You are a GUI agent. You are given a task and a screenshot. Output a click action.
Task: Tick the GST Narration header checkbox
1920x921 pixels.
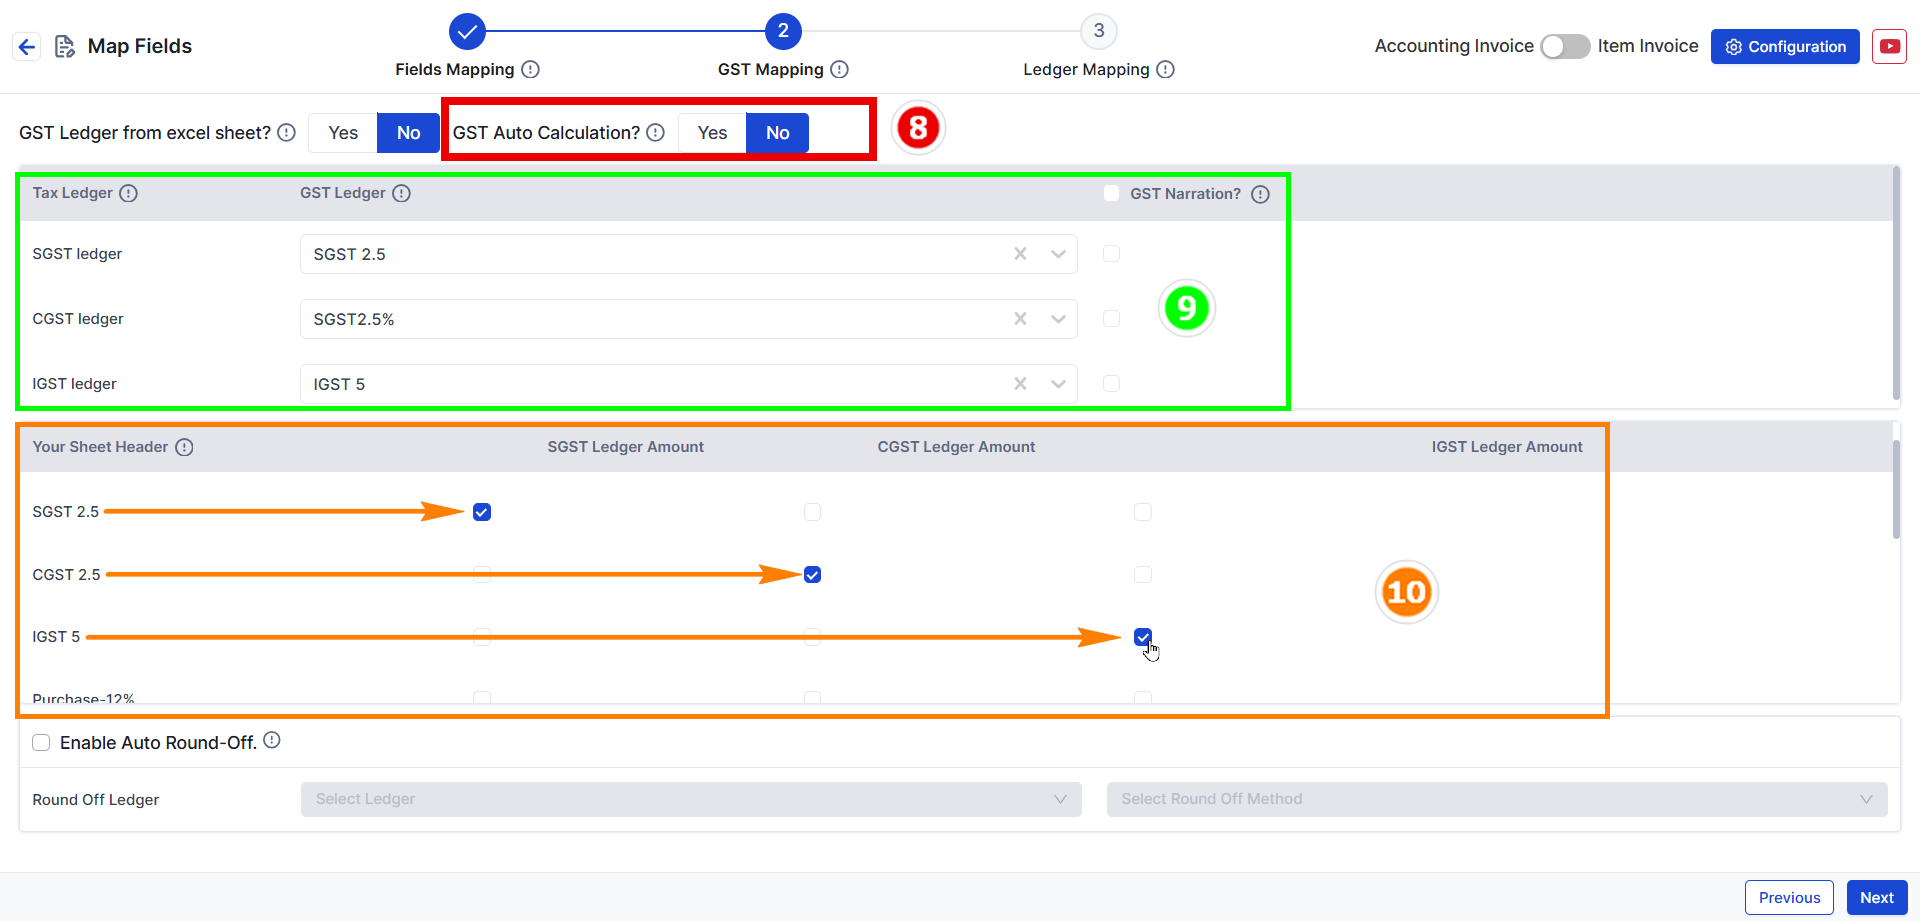click(x=1111, y=193)
